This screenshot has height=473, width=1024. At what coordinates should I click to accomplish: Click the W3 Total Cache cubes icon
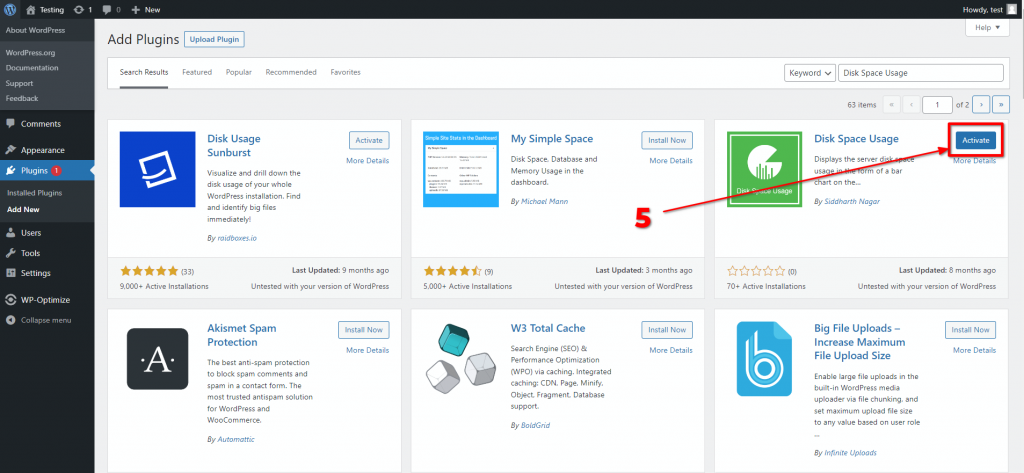pyautogui.click(x=461, y=359)
